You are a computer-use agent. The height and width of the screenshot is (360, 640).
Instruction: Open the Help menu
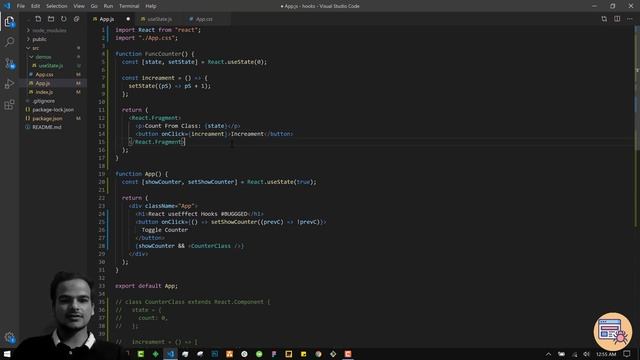(x=151, y=6)
